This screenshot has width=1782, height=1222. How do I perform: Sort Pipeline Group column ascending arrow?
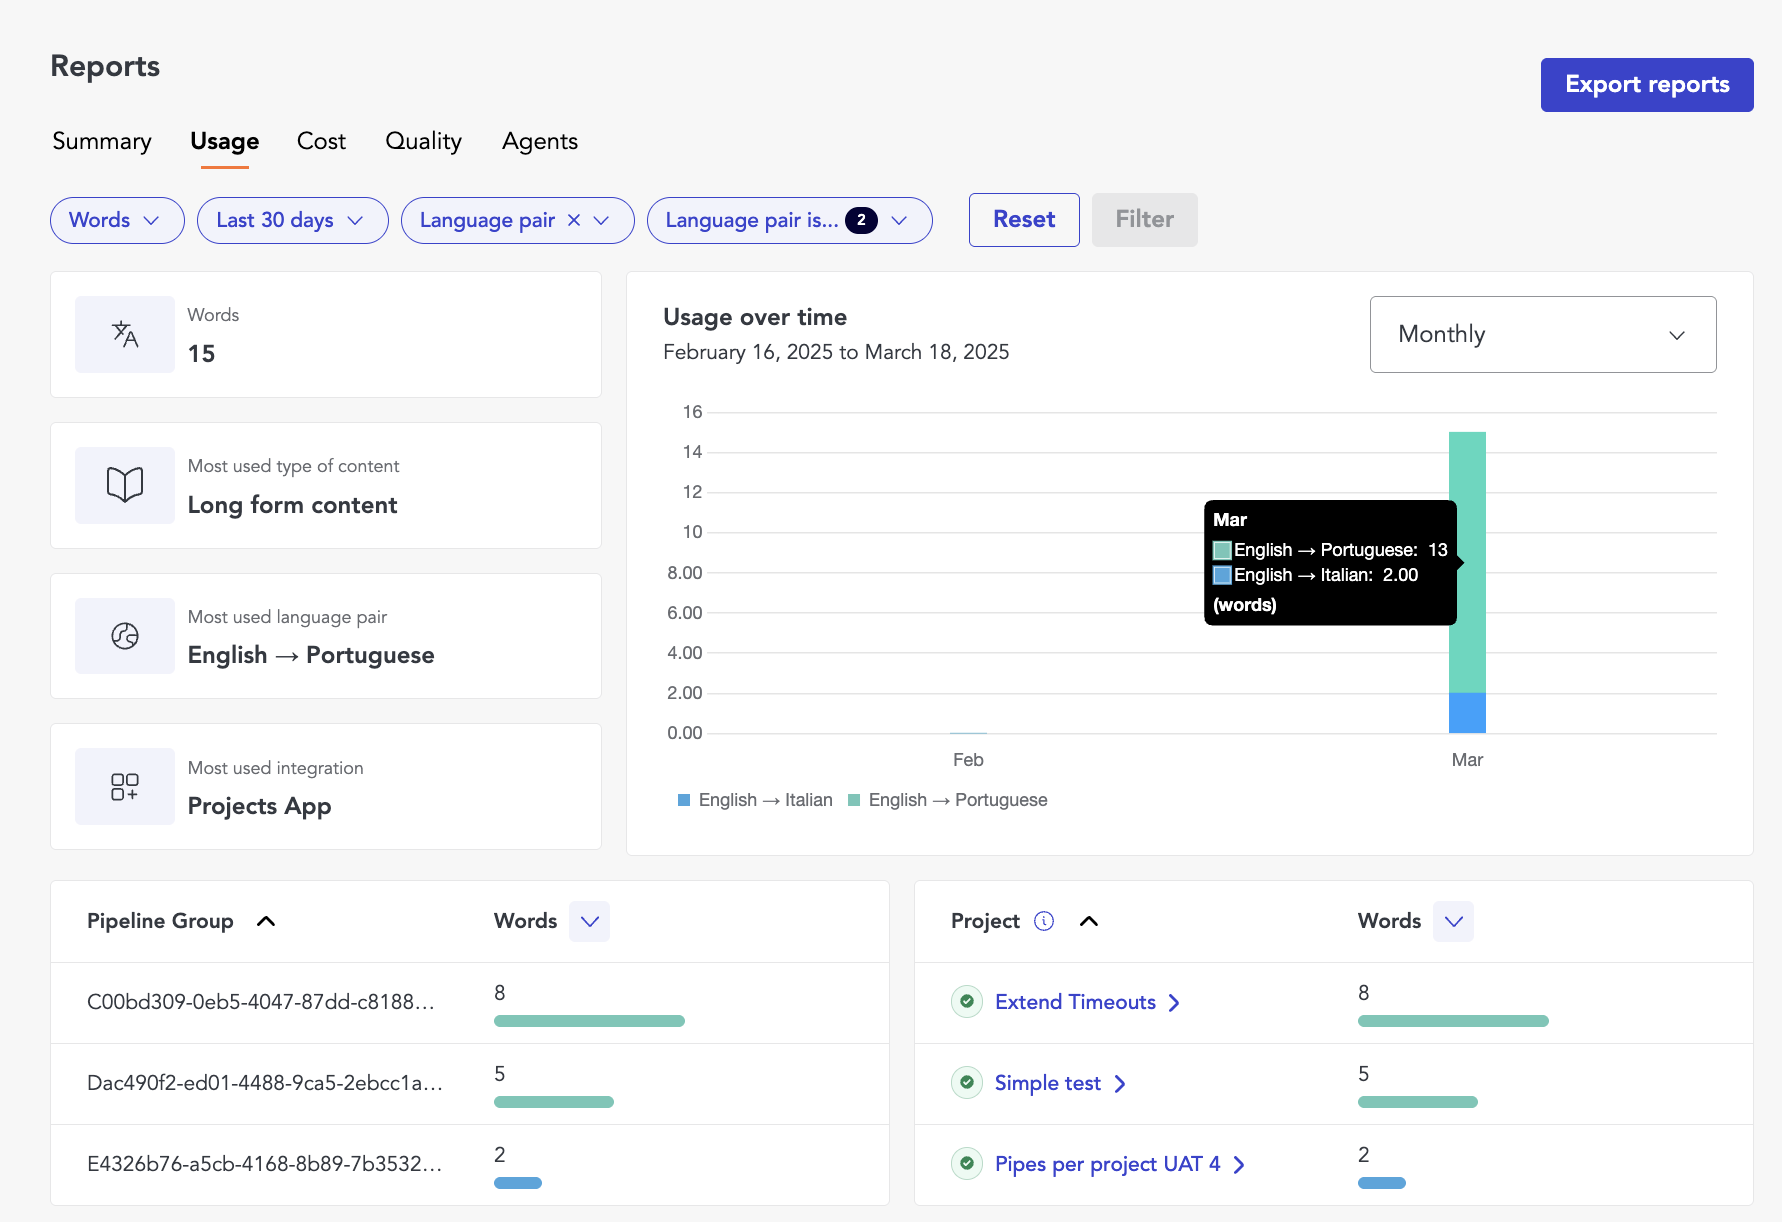[x=266, y=921]
